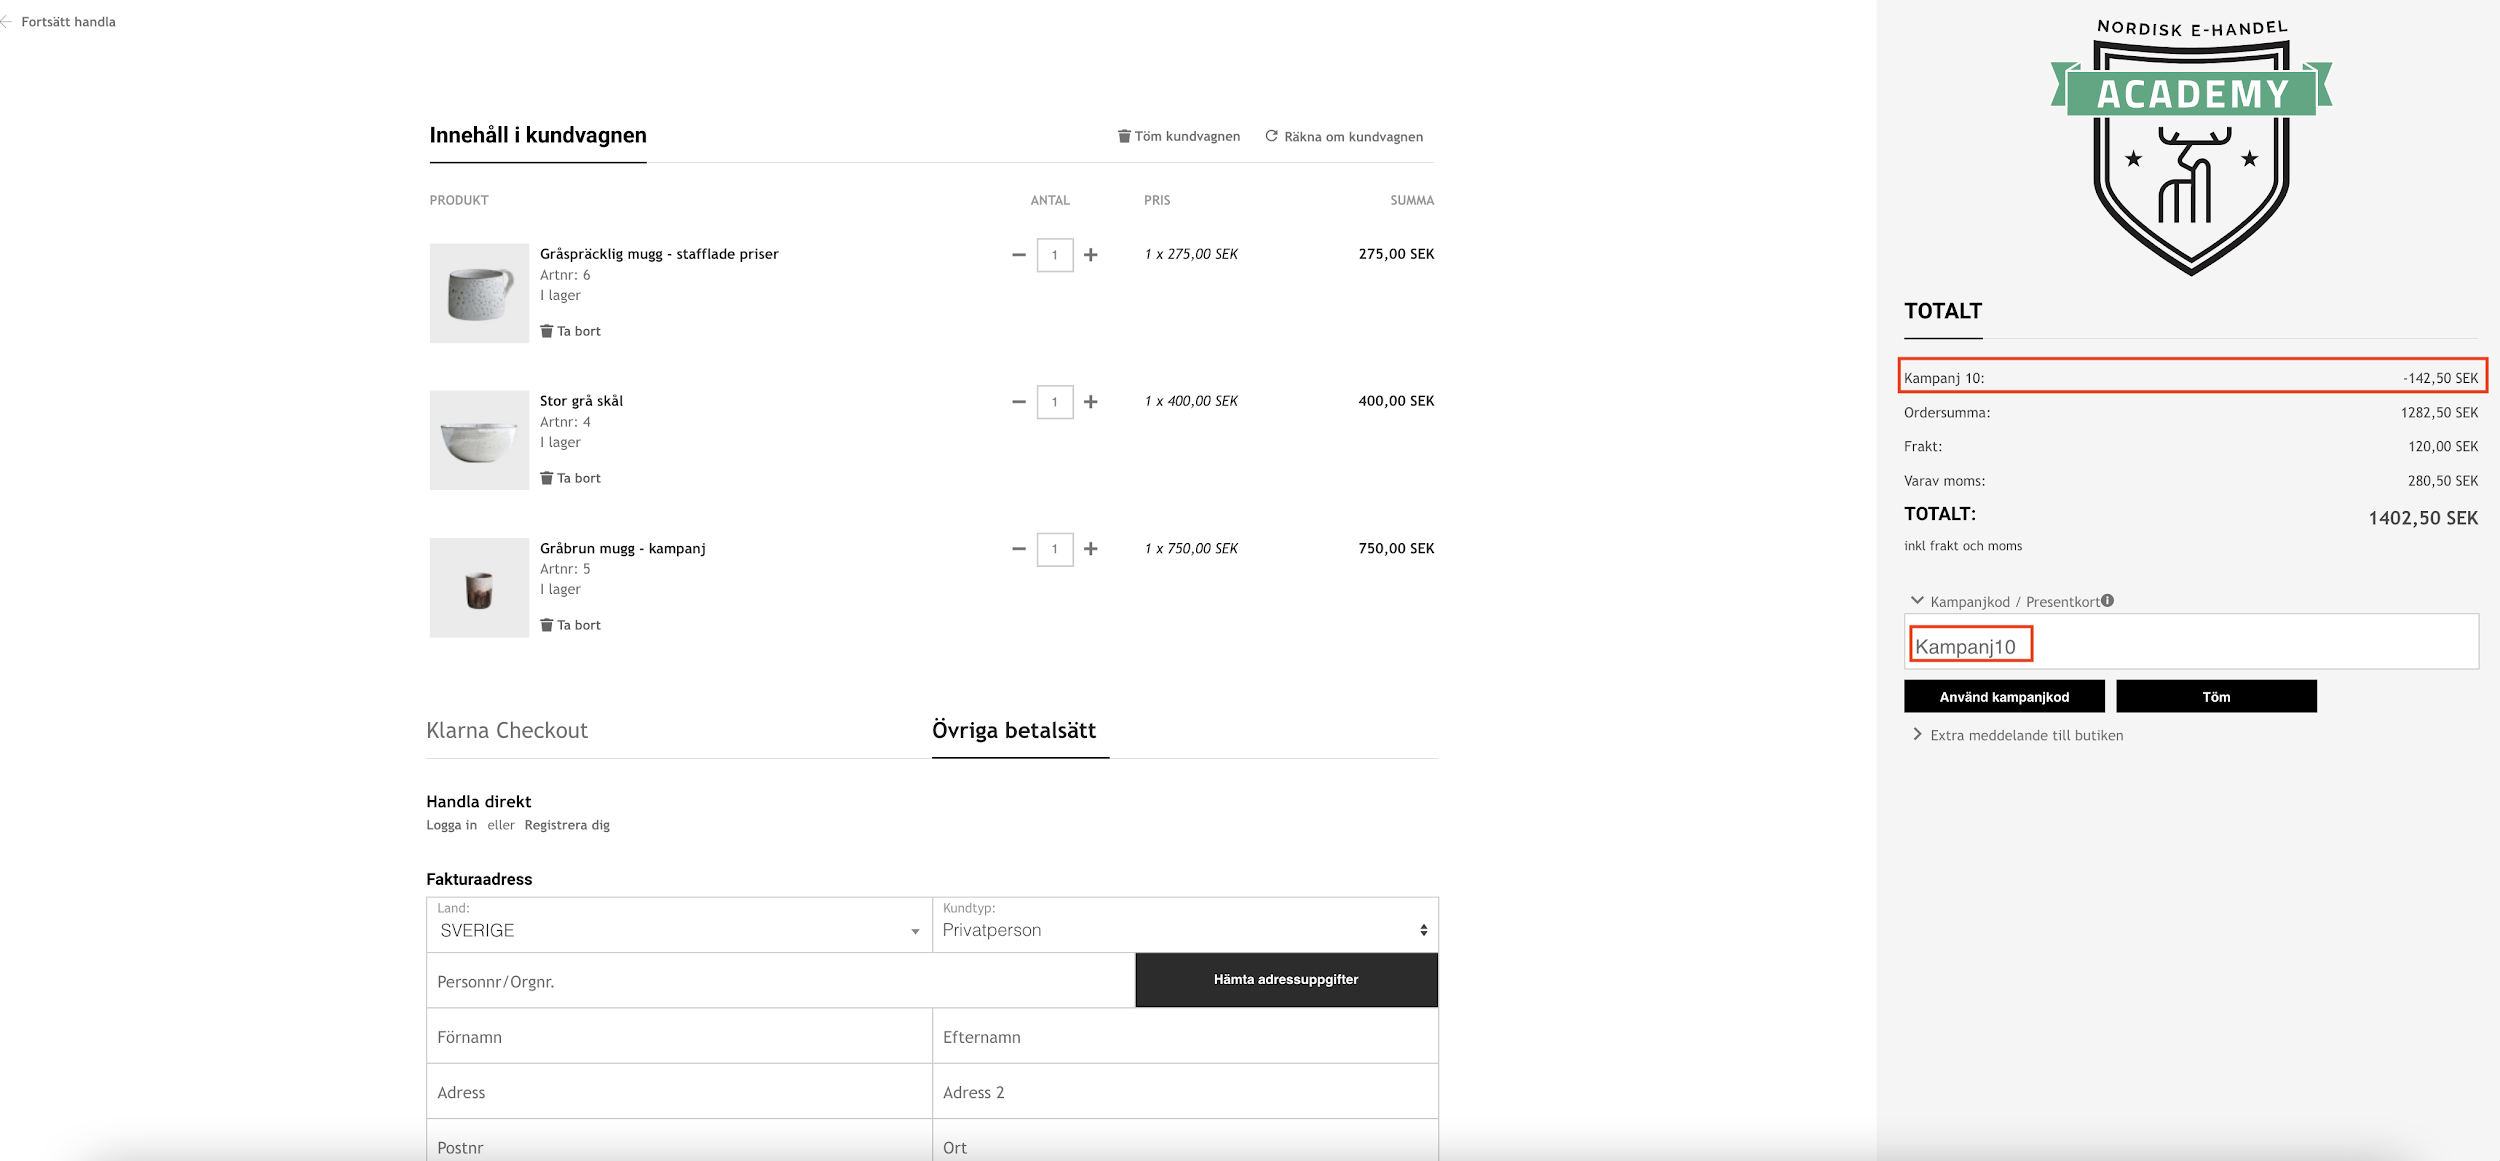Open product name Gråspräcklig mugg - stafflade priser
The image size is (2500, 1161).
[x=659, y=254]
